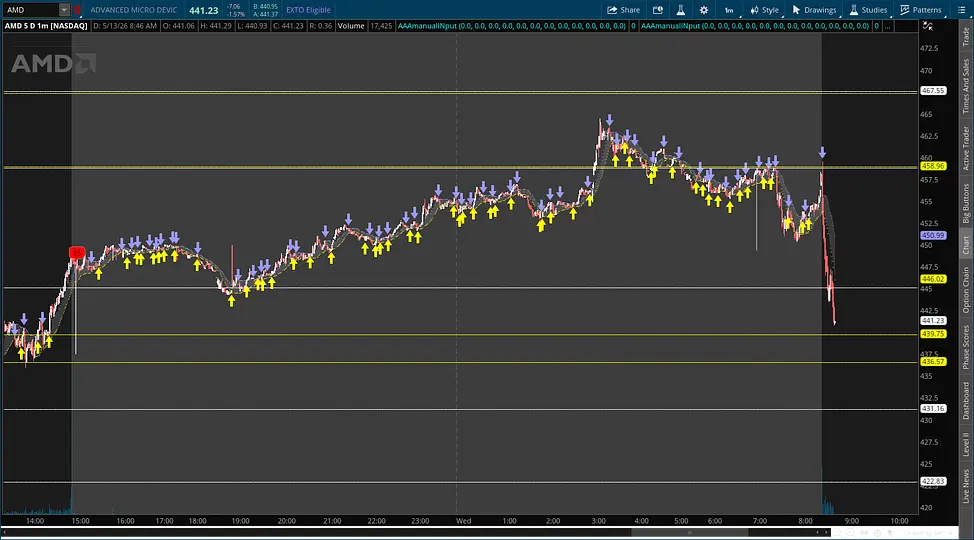Click the scrollbar right arrow
The image size is (974, 540).
pyautogui.click(x=826, y=533)
